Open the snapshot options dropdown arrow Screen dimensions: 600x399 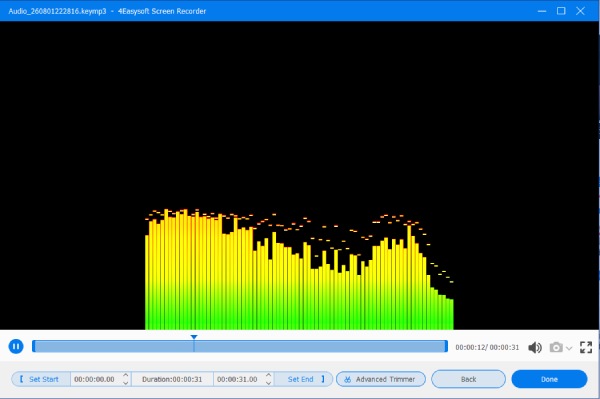[x=569, y=348]
